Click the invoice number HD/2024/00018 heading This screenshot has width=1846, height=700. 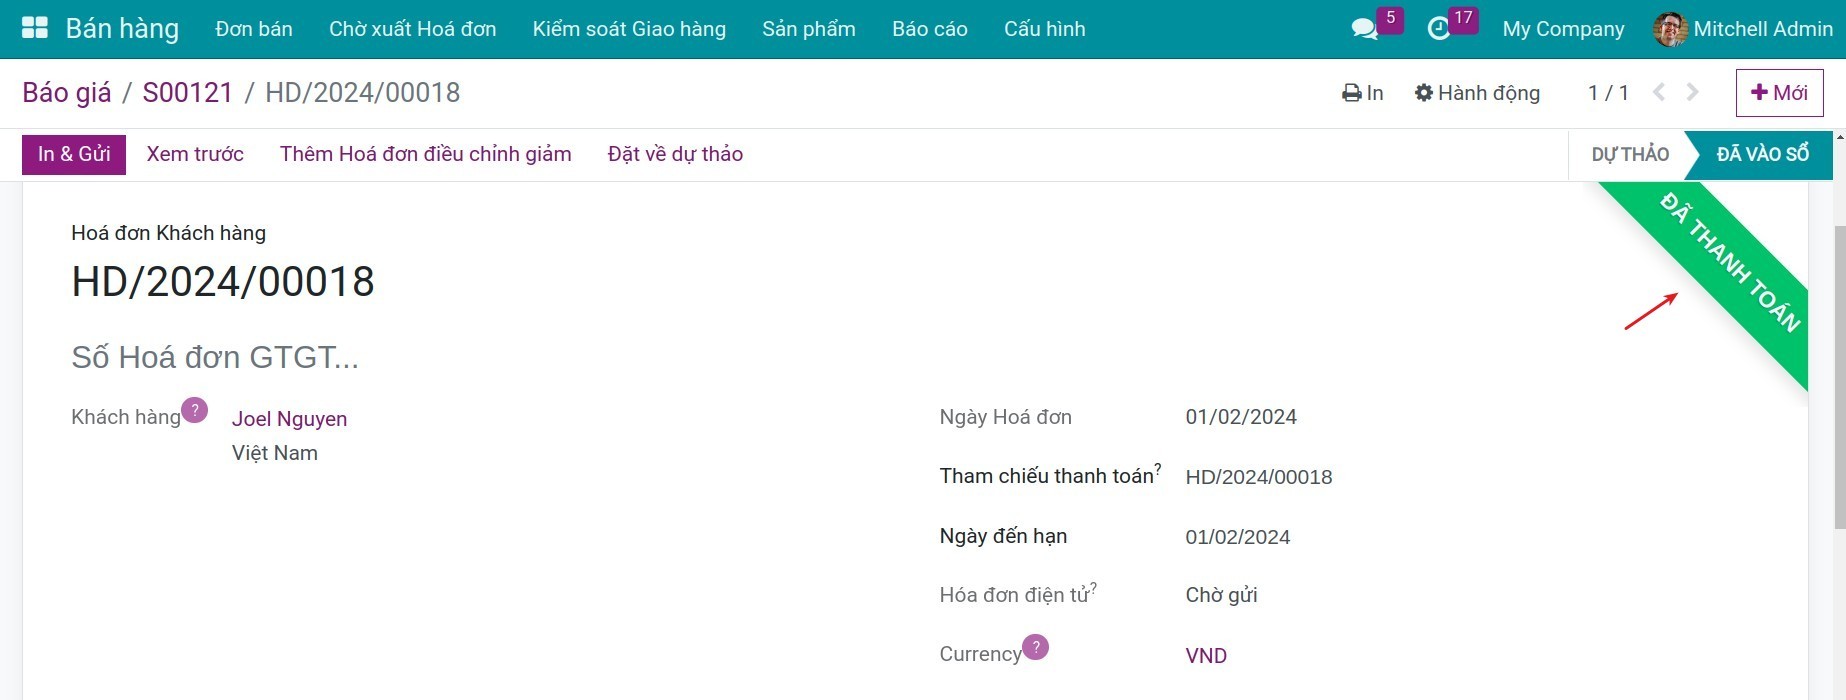pos(223,282)
